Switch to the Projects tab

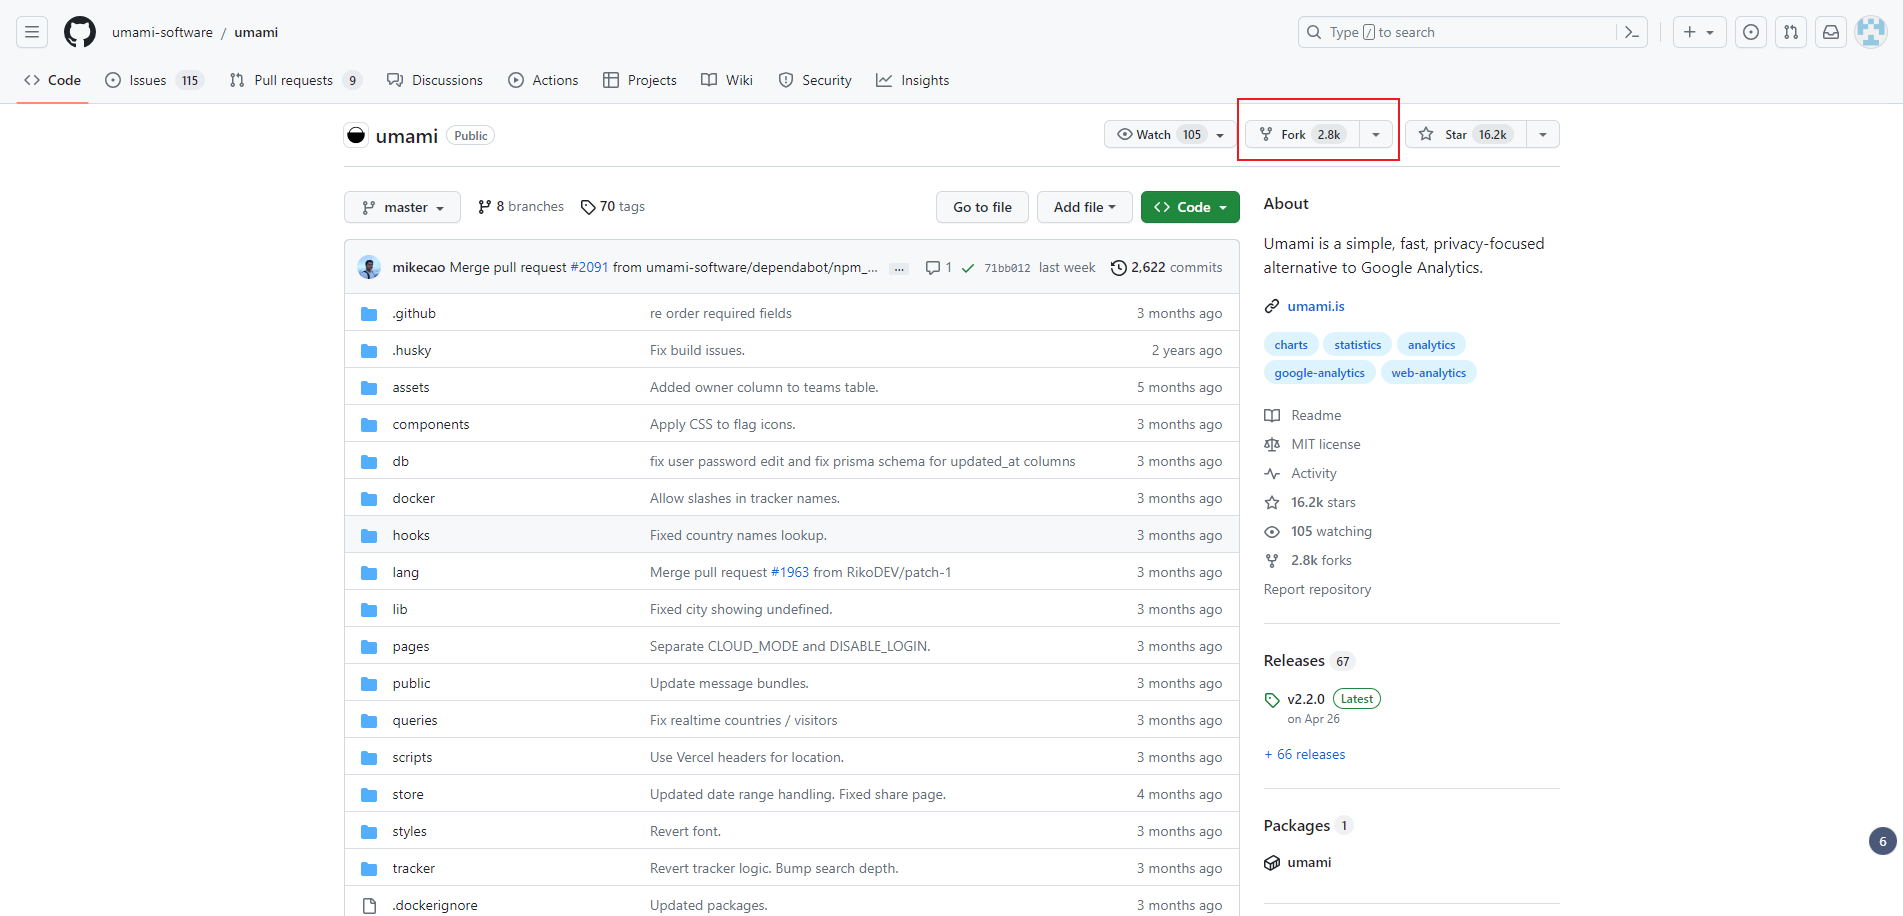(640, 80)
